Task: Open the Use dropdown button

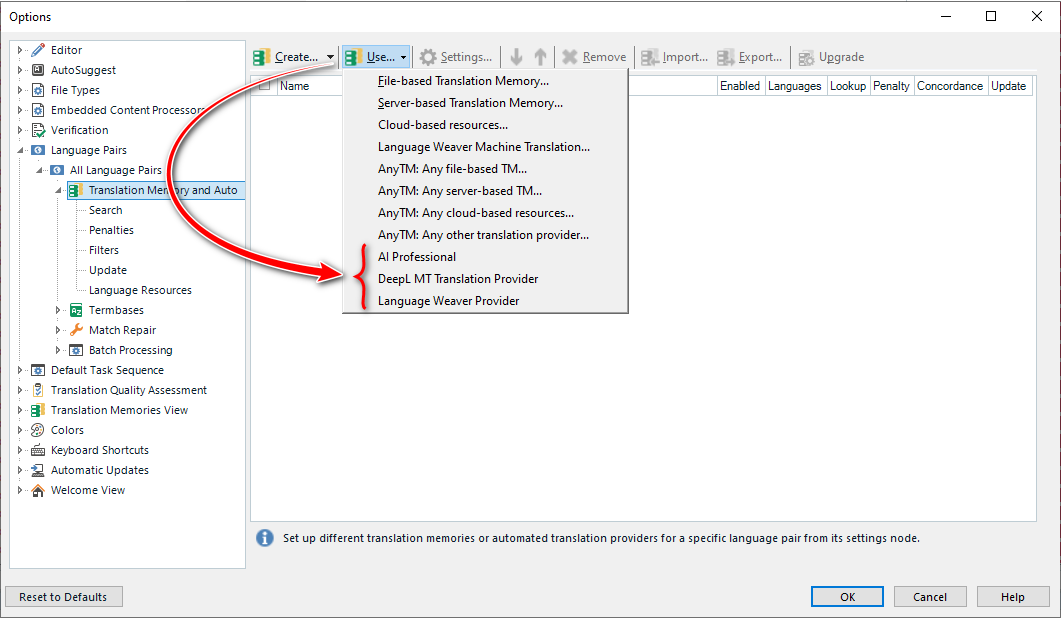Action: click(376, 57)
